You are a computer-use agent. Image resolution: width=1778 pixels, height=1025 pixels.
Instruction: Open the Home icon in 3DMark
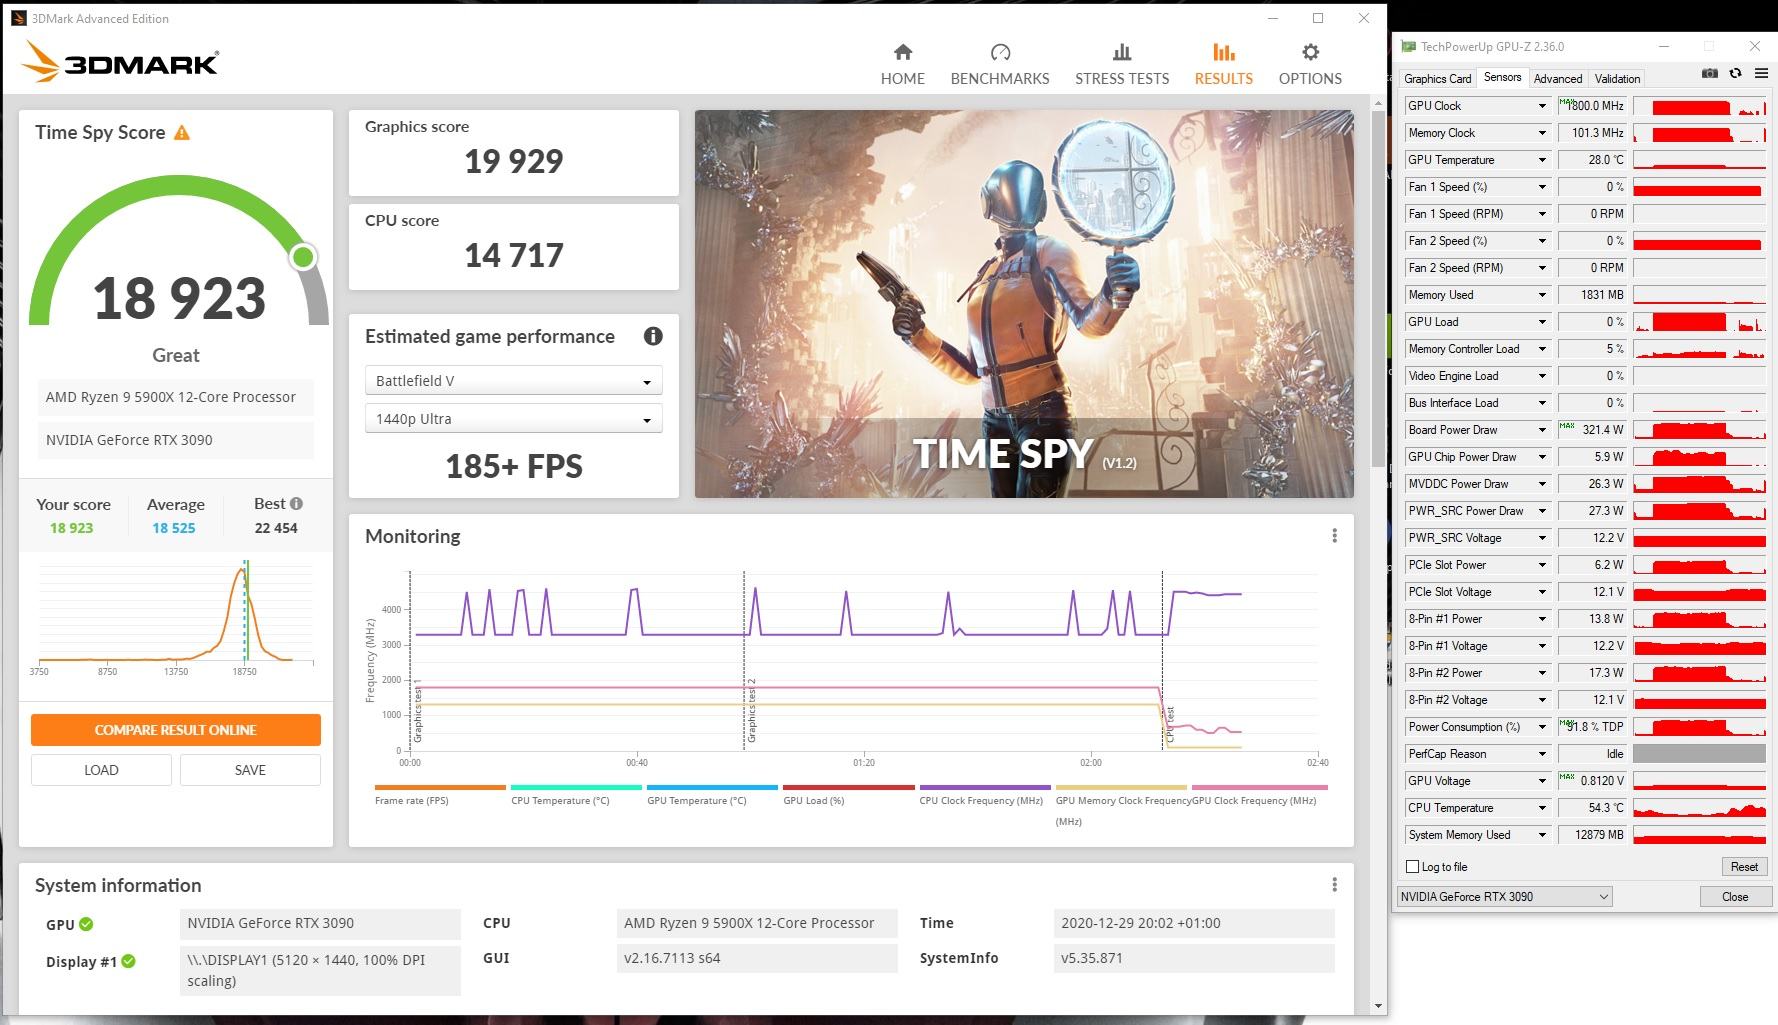(x=902, y=52)
